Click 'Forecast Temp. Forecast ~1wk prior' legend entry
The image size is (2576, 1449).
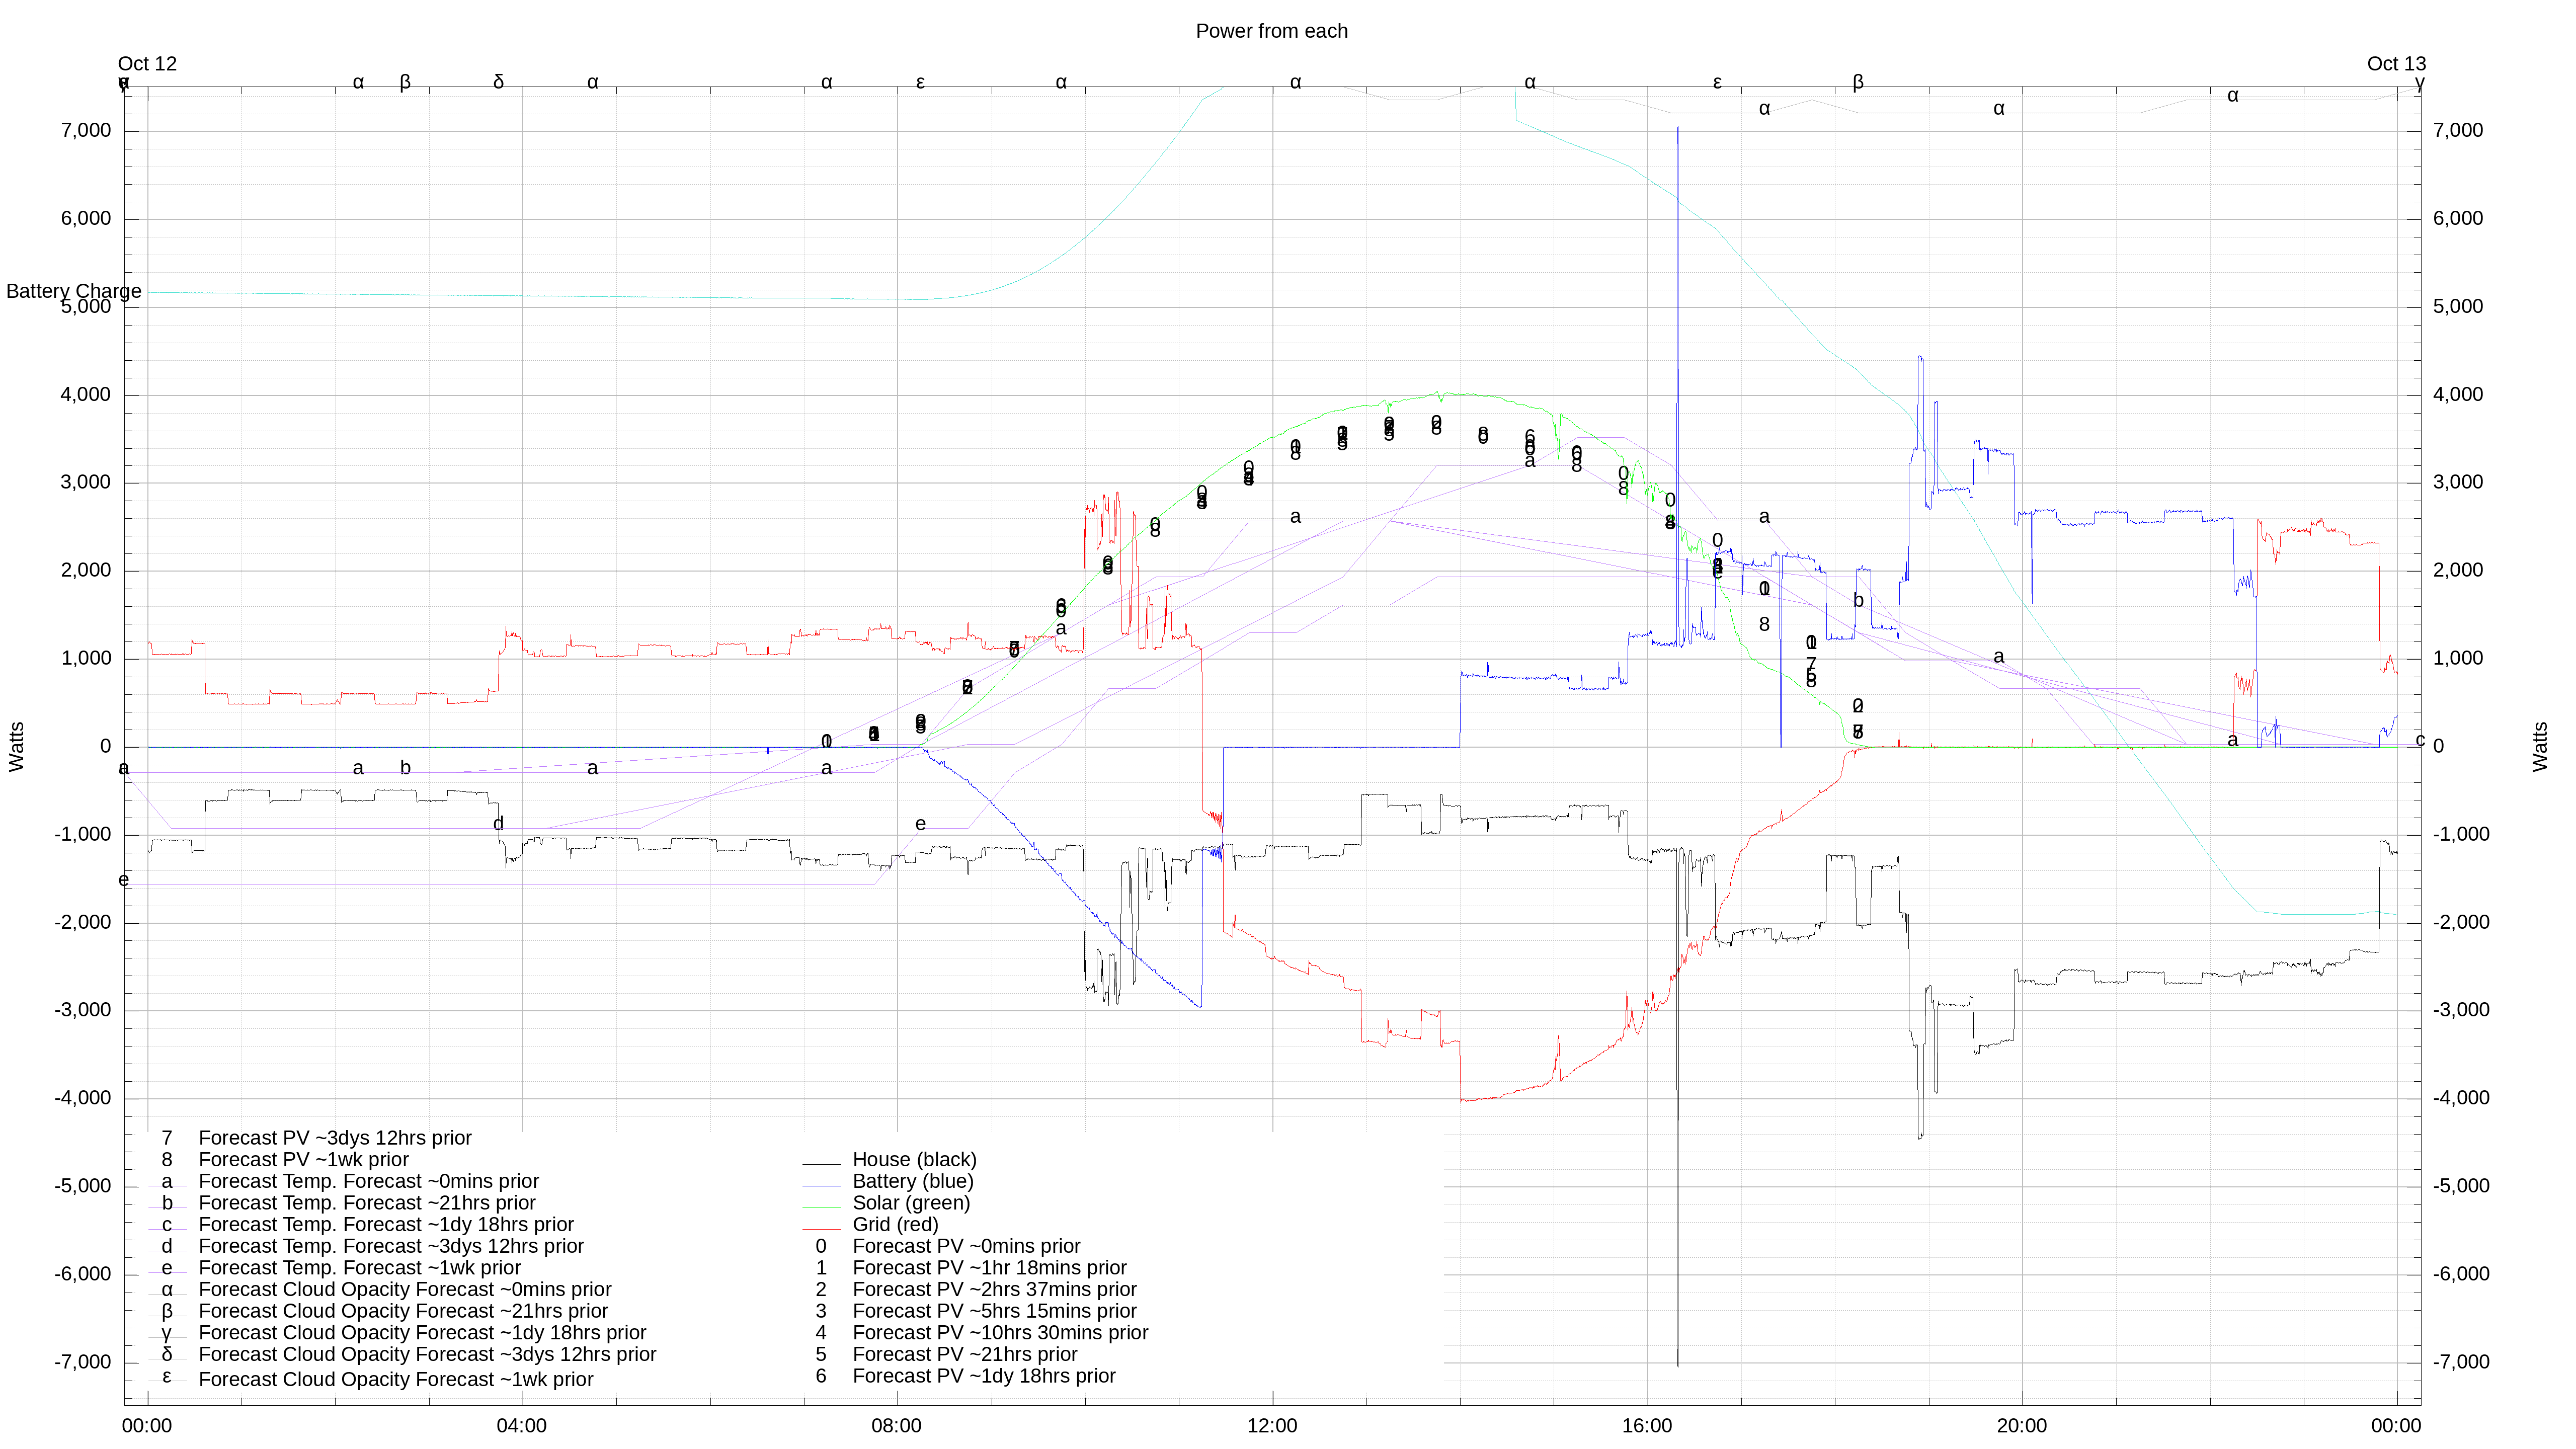(360, 1268)
